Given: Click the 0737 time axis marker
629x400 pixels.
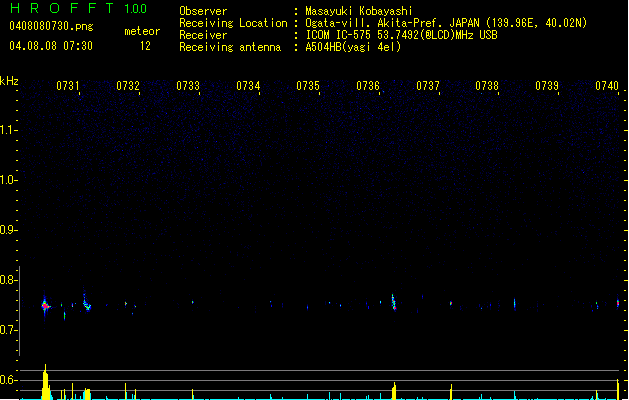Looking at the screenshot, I should tap(428, 86).
